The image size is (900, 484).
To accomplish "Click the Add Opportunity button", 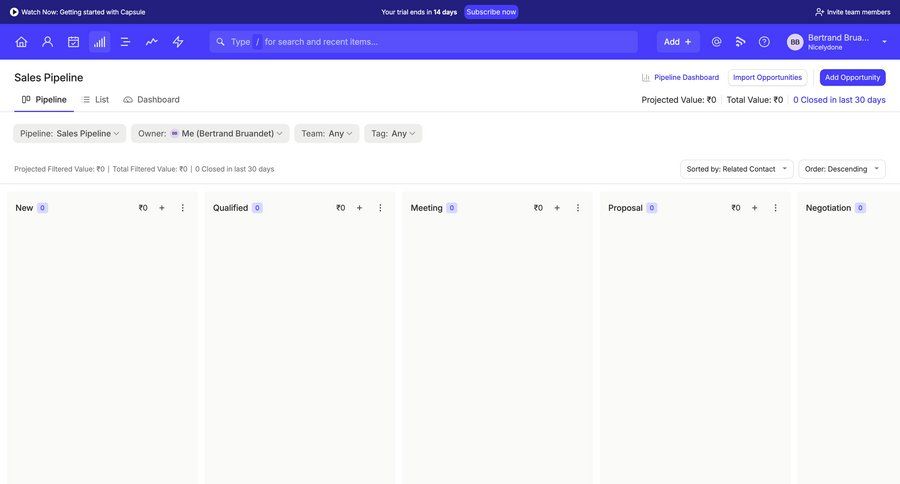I will [x=852, y=77].
